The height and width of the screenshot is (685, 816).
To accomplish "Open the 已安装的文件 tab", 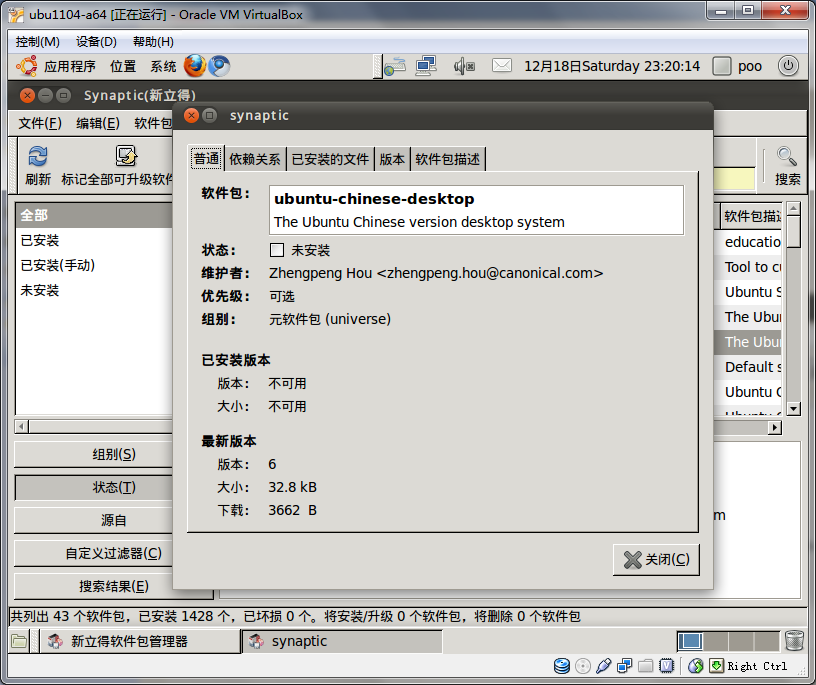I will click(330, 159).
